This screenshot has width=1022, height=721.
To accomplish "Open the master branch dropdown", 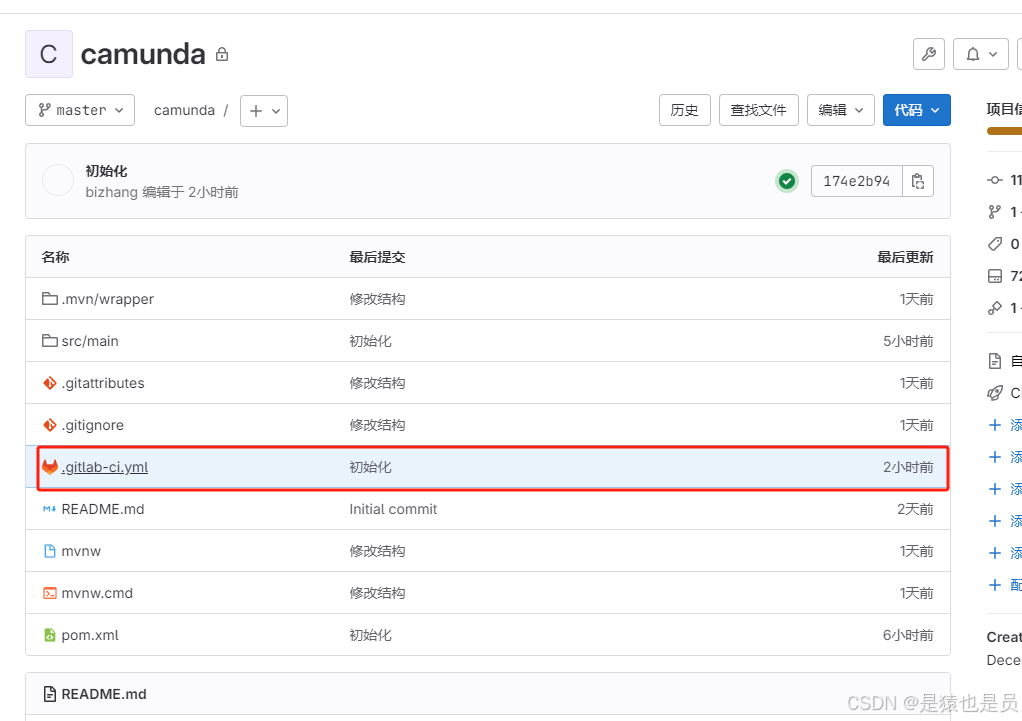I will pyautogui.click(x=79, y=110).
